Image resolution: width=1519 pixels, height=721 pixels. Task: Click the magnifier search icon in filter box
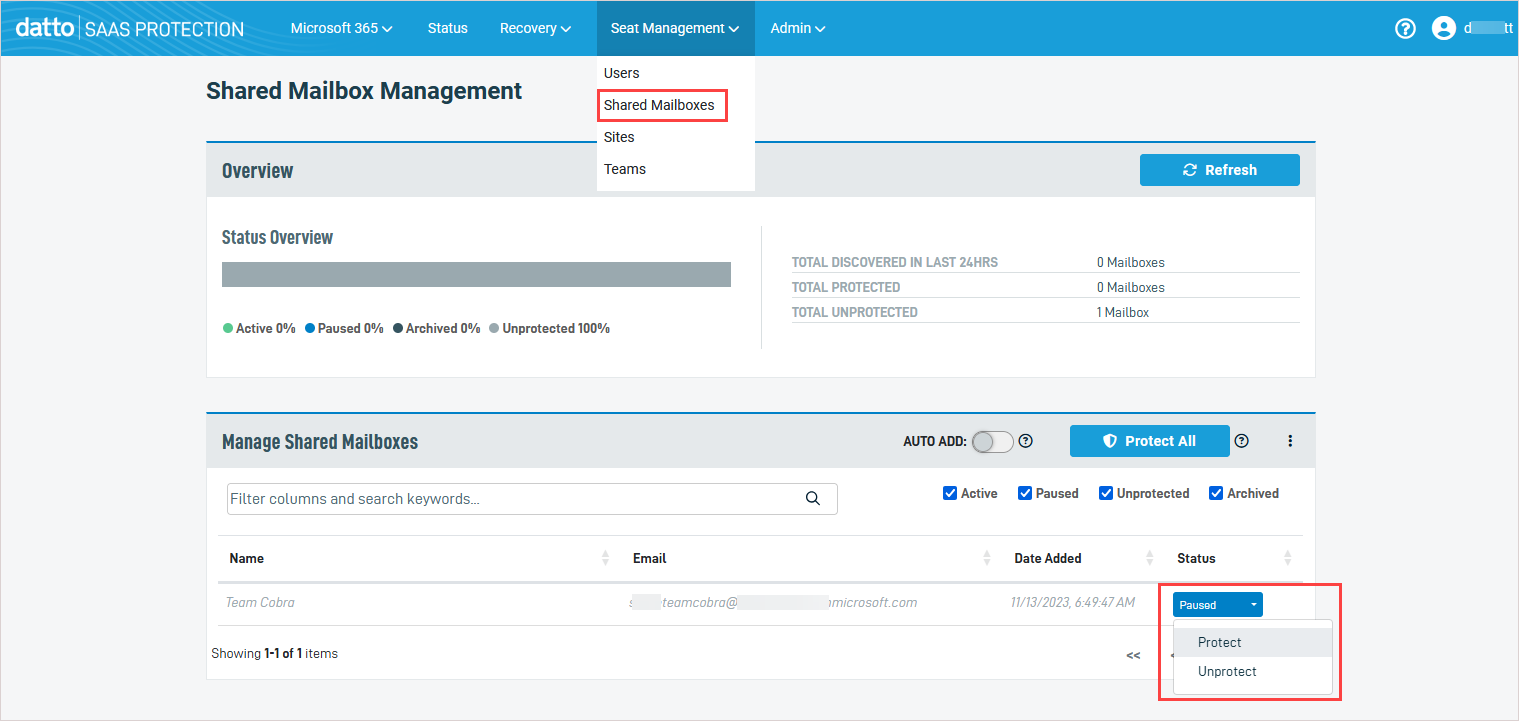(813, 499)
